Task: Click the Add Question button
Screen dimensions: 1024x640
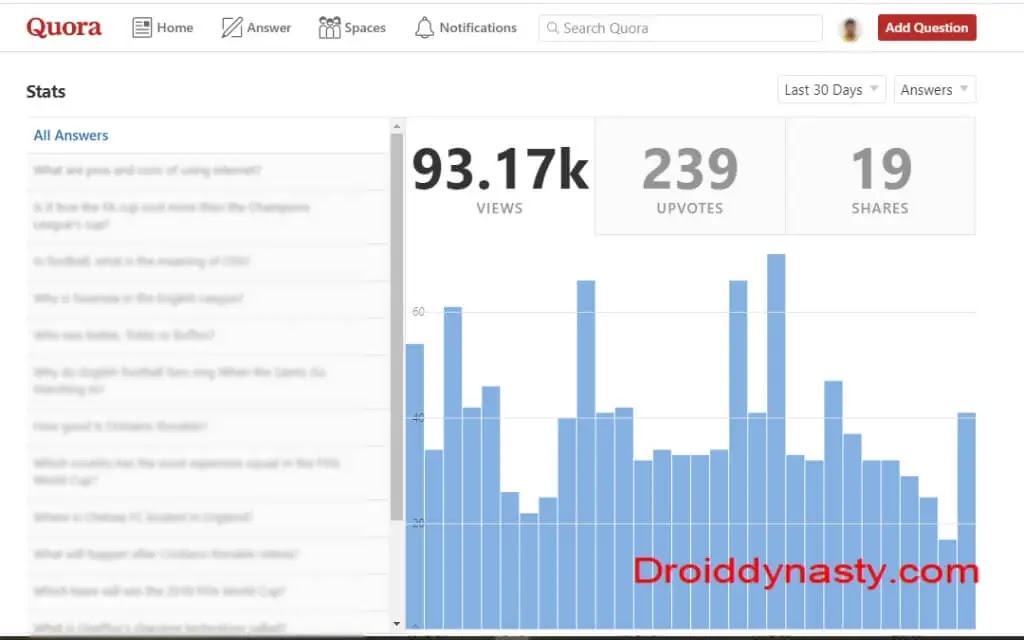Action: pos(927,27)
